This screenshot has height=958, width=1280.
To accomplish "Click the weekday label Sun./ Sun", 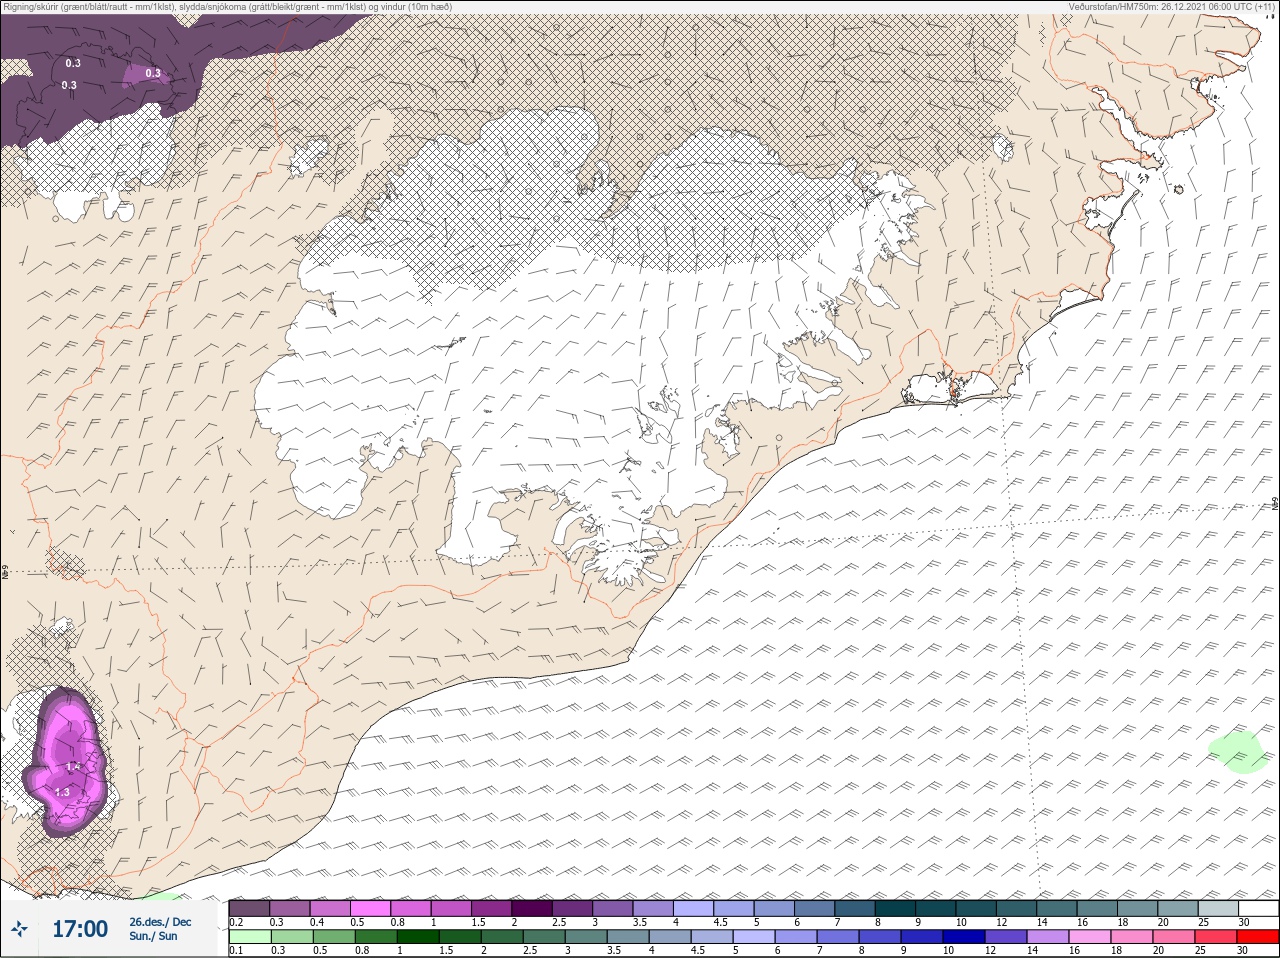I will [x=153, y=937].
